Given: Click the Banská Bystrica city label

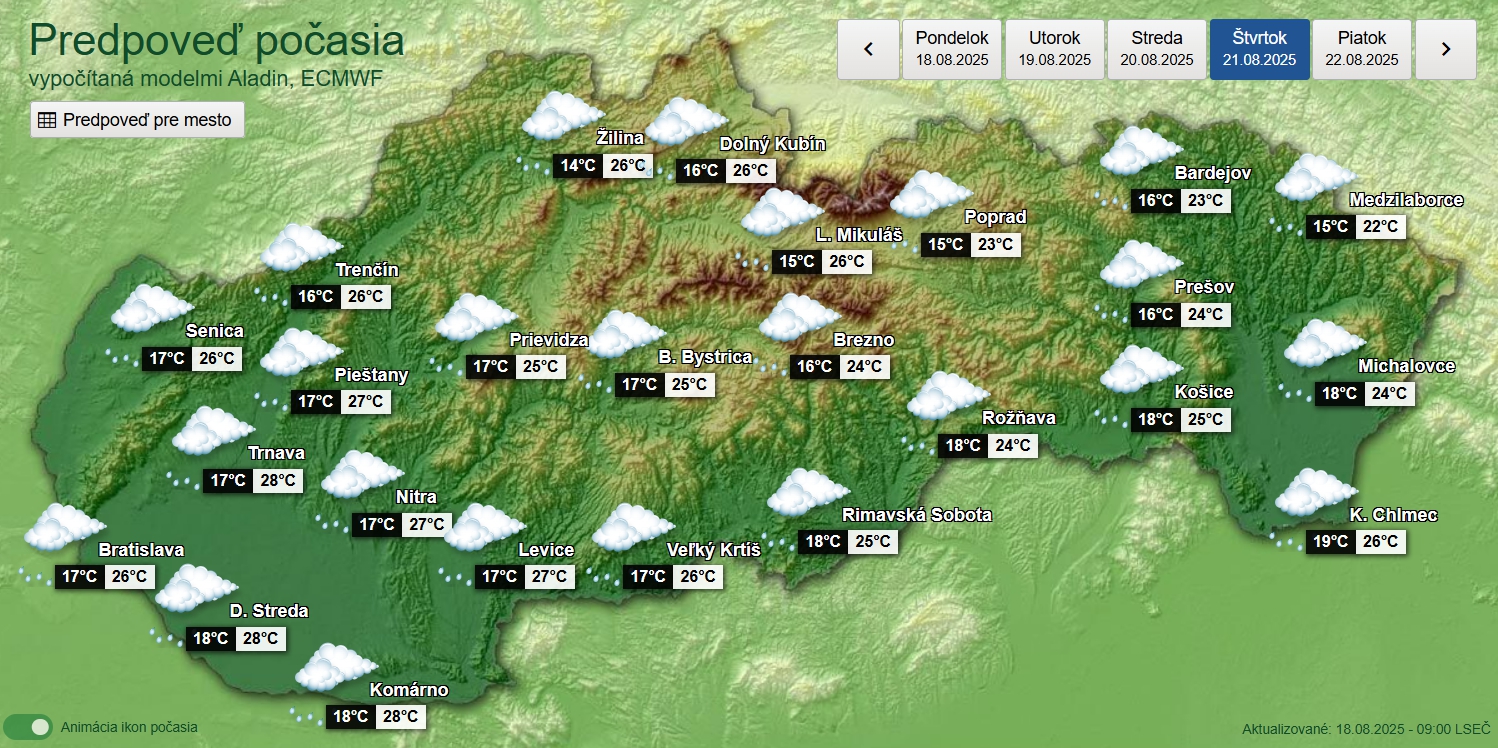Looking at the screenshot, I should click(x=704, y=357).
